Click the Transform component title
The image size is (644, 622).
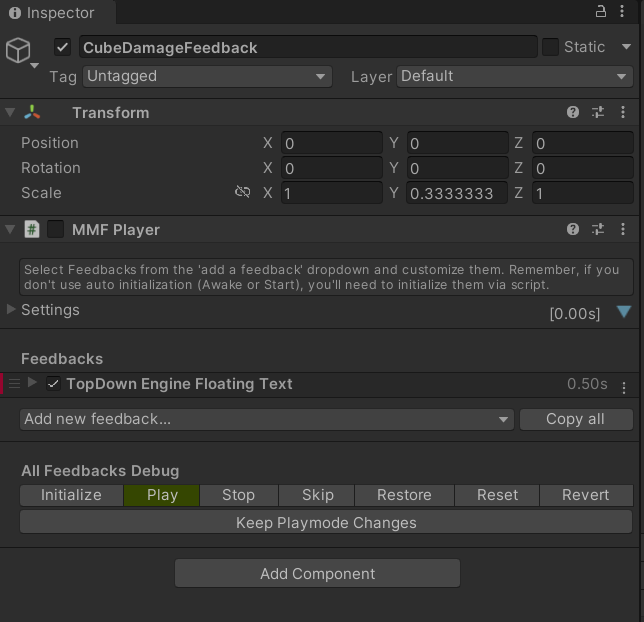(x=111, y=113)
